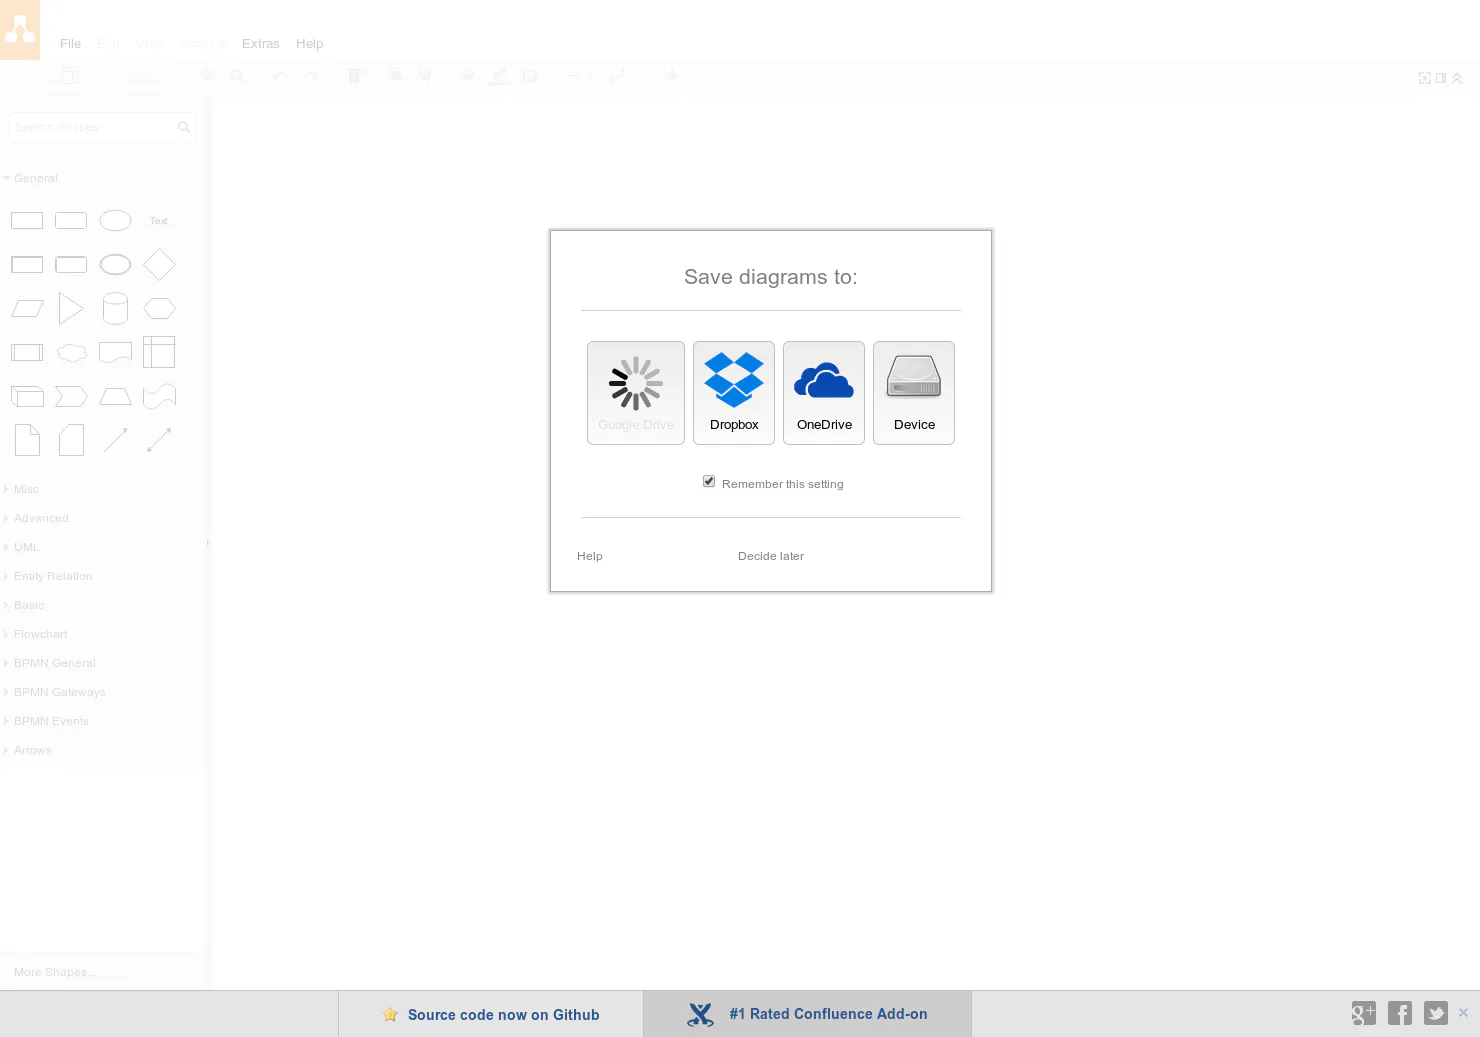Expand the Entity Relation section
This screenshot has height=1037, width=1480.
(53, 576)
